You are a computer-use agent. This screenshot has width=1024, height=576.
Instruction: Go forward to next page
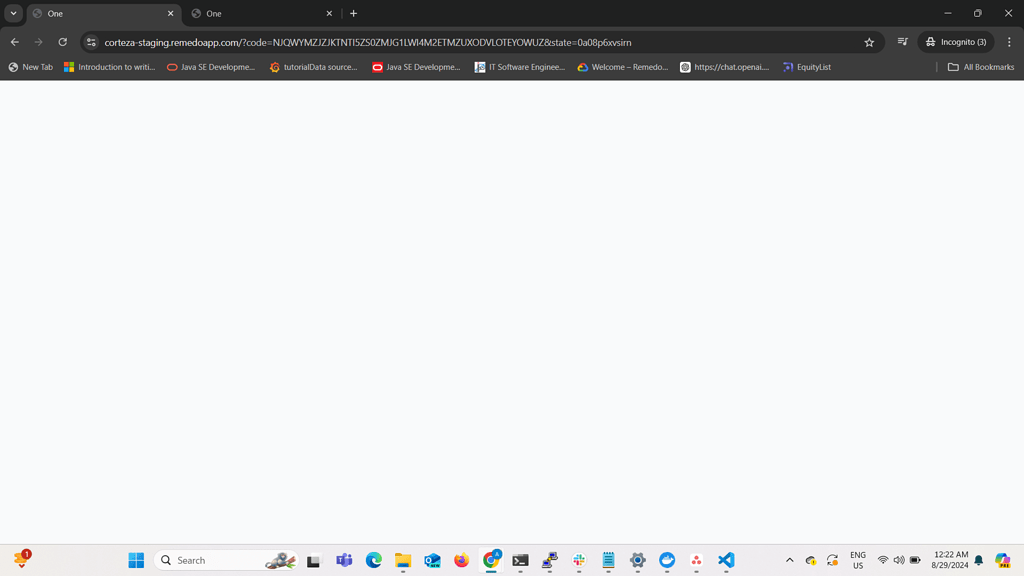(39, 42)
